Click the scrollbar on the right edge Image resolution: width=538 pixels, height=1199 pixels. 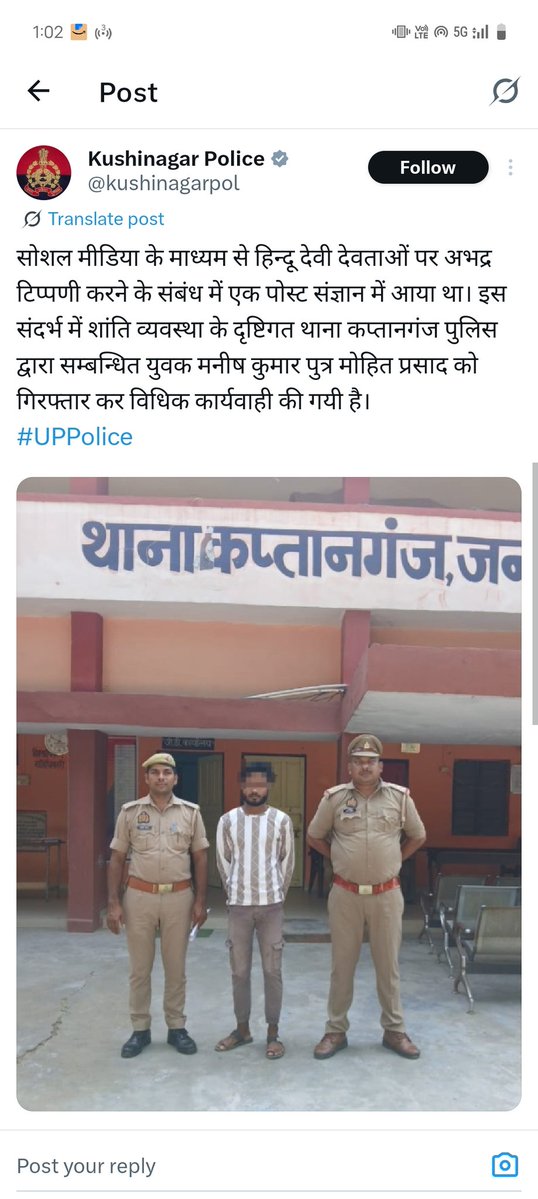(534, 593)
